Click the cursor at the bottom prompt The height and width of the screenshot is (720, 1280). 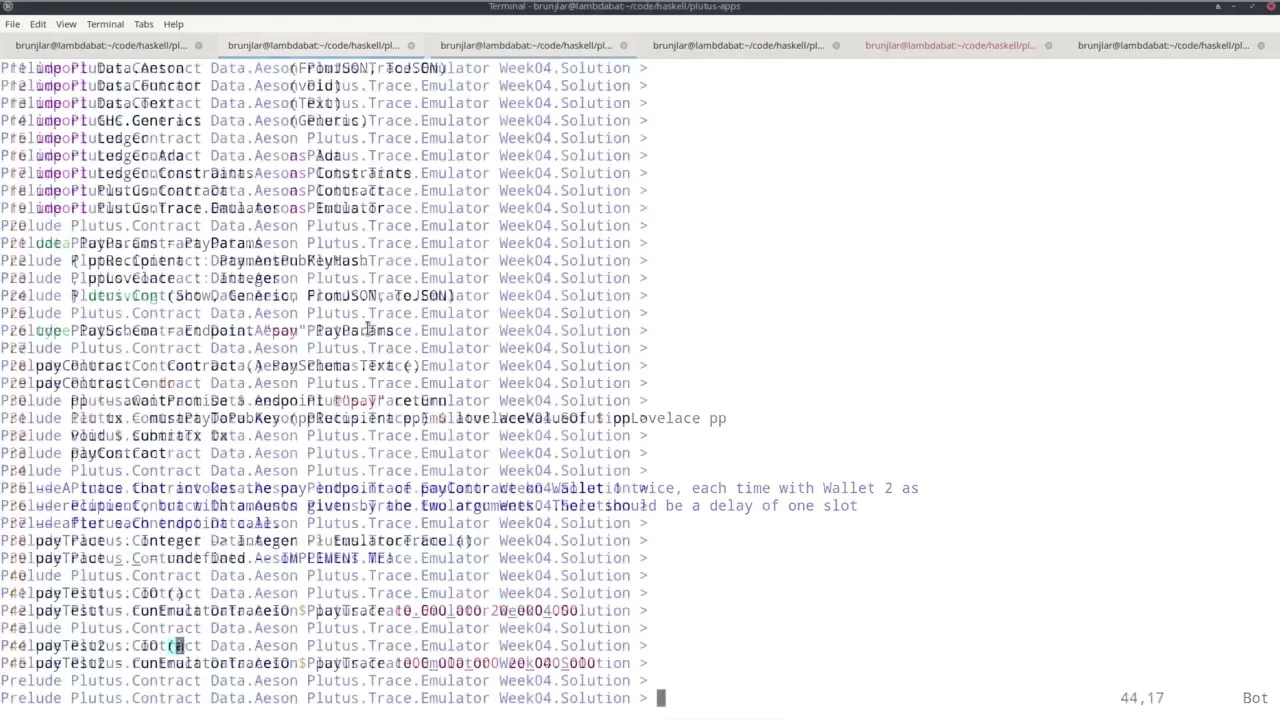coord(660,698)
